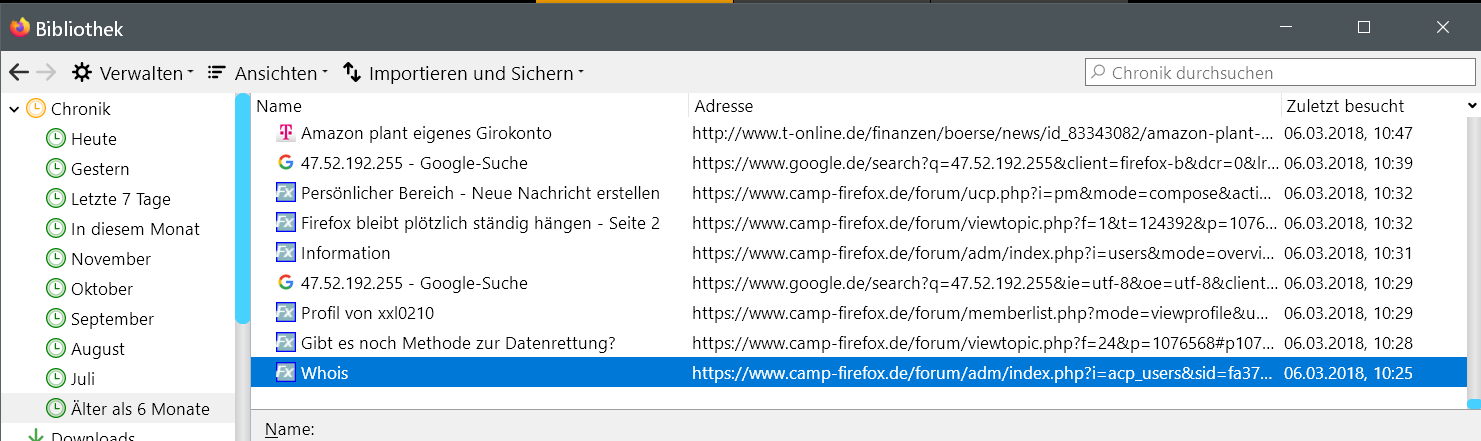Click the clock icon next to Heute

pos(55,139)
